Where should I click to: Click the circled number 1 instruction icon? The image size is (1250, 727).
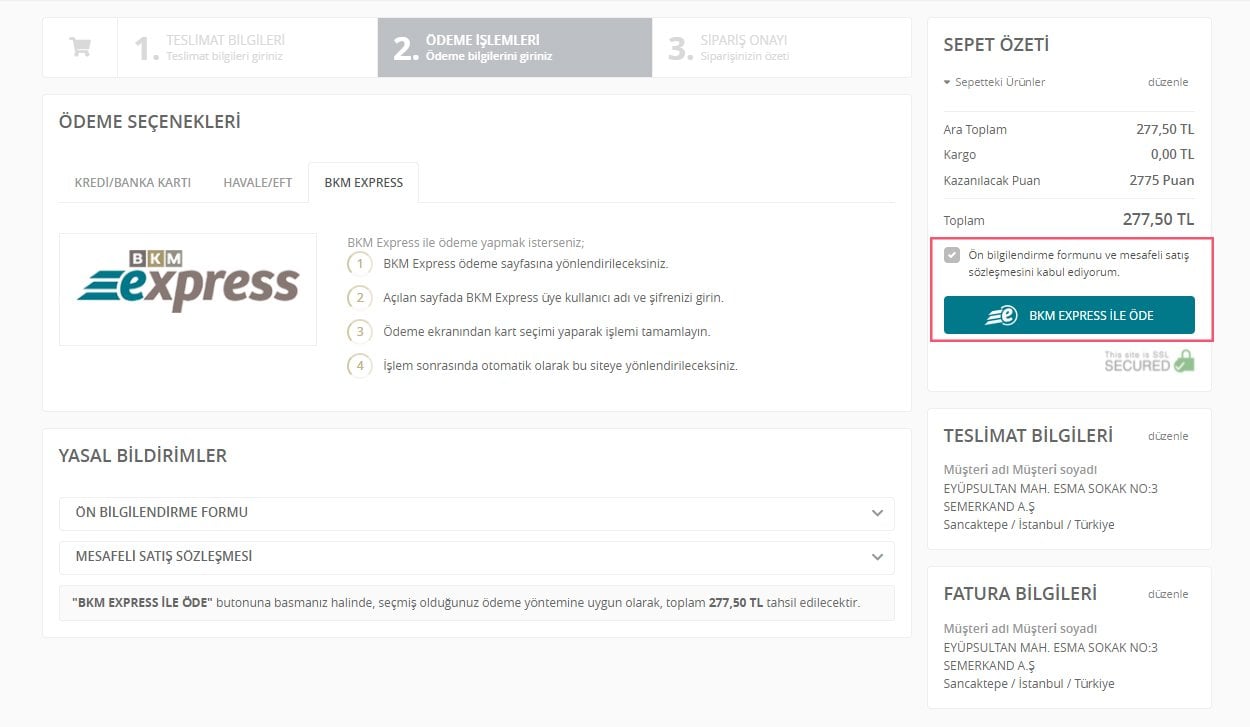coord(359,264)
